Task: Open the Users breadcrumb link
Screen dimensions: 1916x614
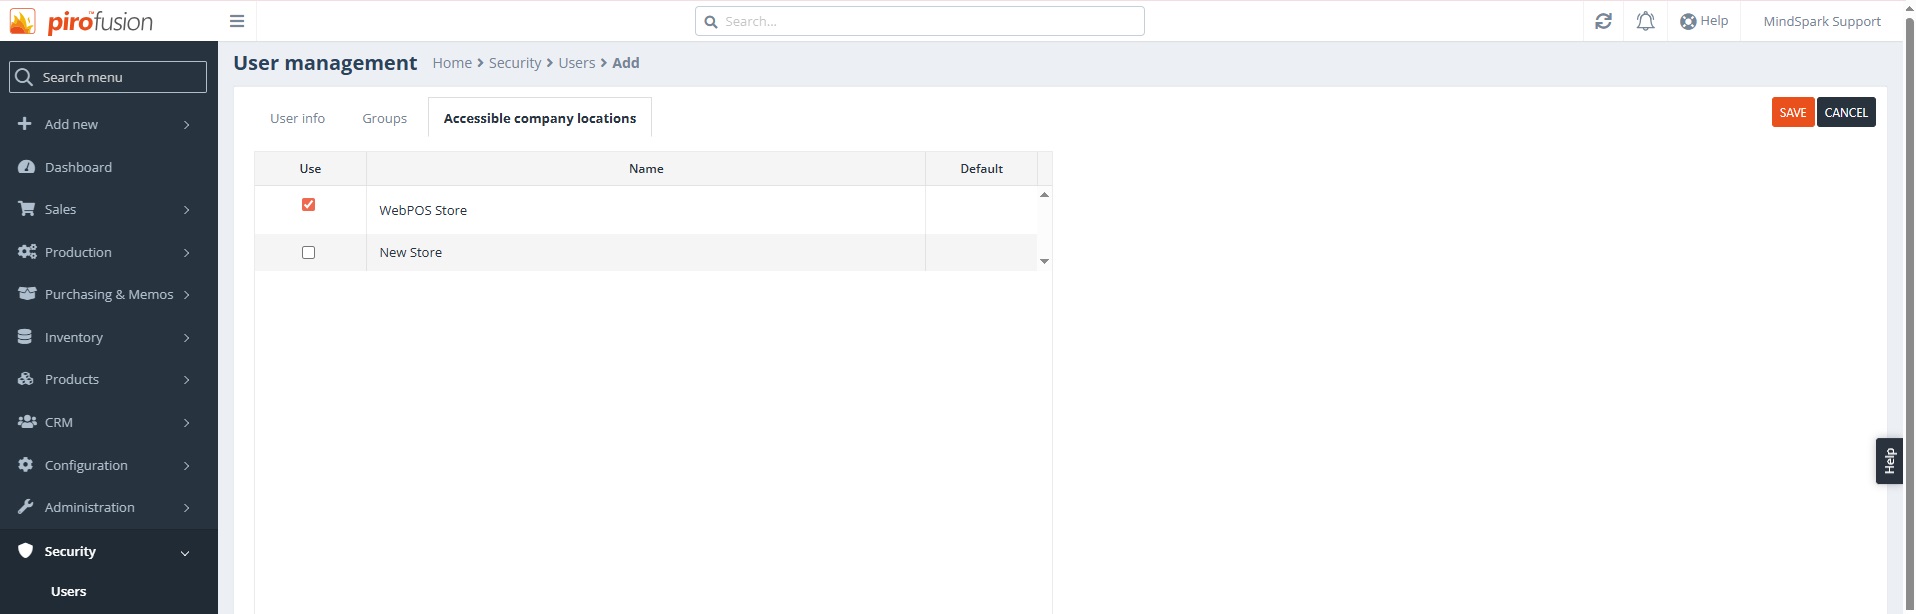Action: [576, 63]
